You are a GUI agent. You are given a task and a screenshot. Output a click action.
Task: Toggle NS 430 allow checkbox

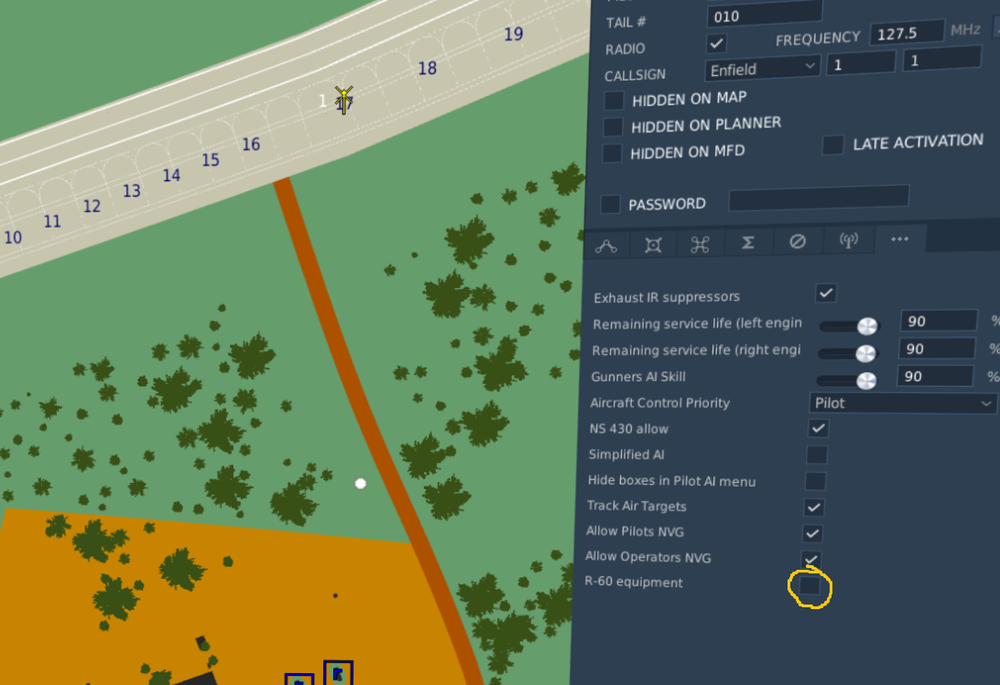[818, 428]
